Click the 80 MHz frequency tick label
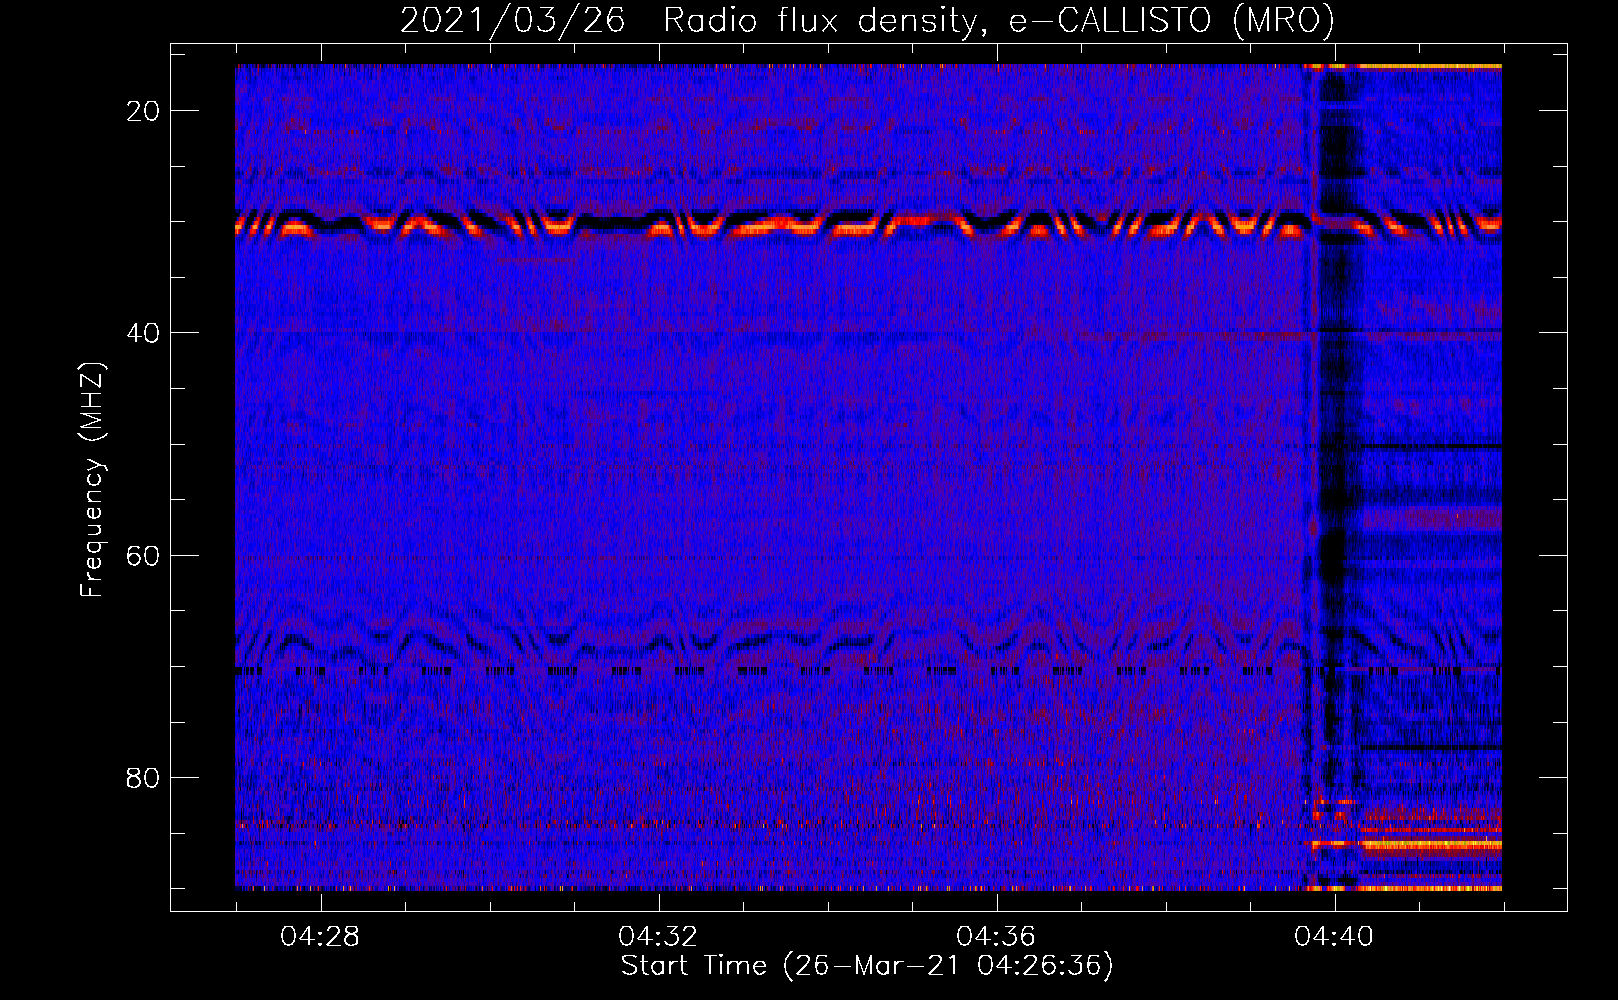This screenshot has height=1000, width=1618. click(143, 777)
